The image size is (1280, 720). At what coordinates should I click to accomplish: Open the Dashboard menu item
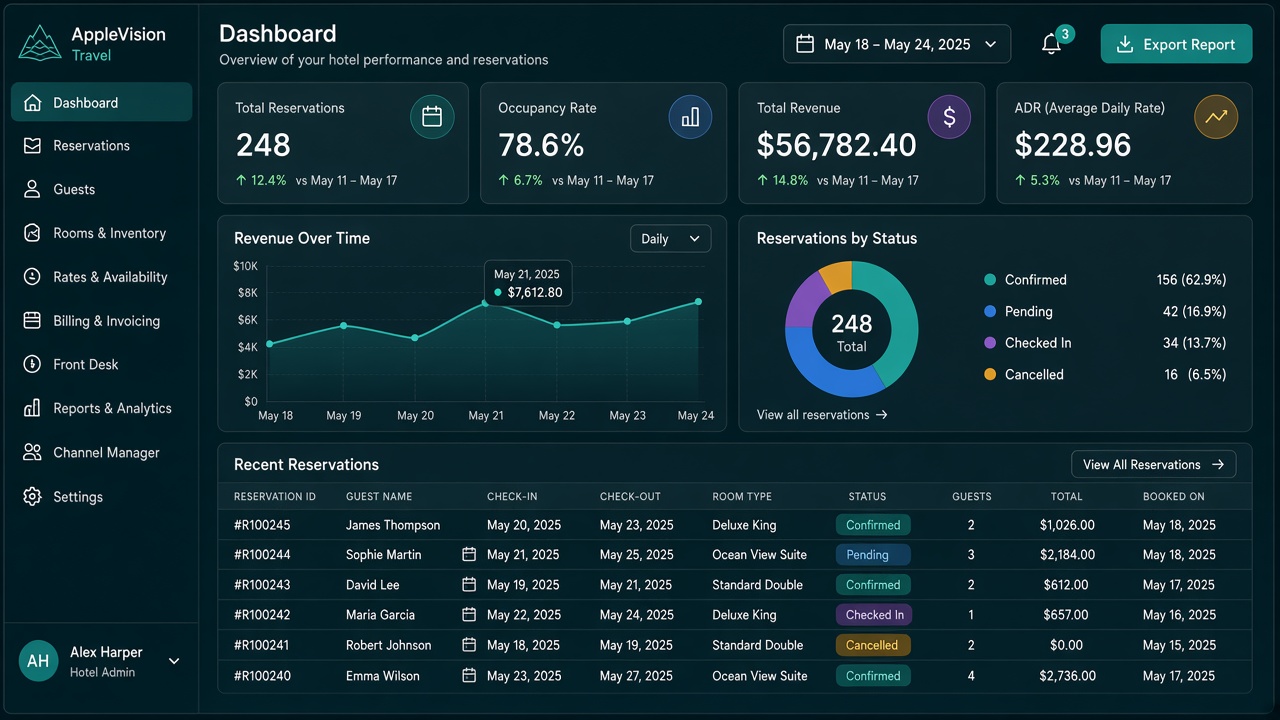101,102
